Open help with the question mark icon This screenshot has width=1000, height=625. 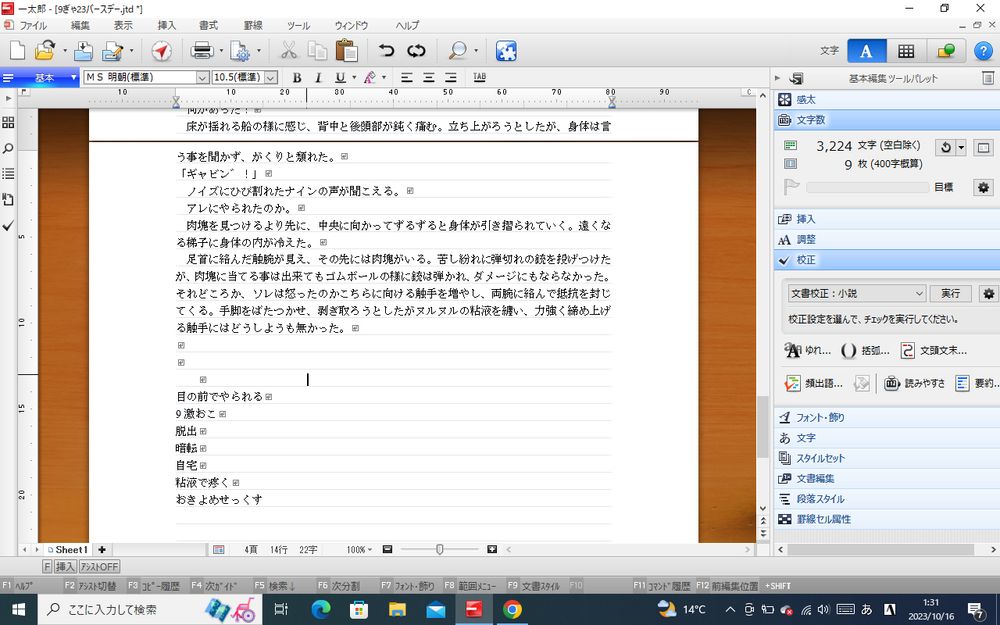pyautogui.click(x=983, y=51)
